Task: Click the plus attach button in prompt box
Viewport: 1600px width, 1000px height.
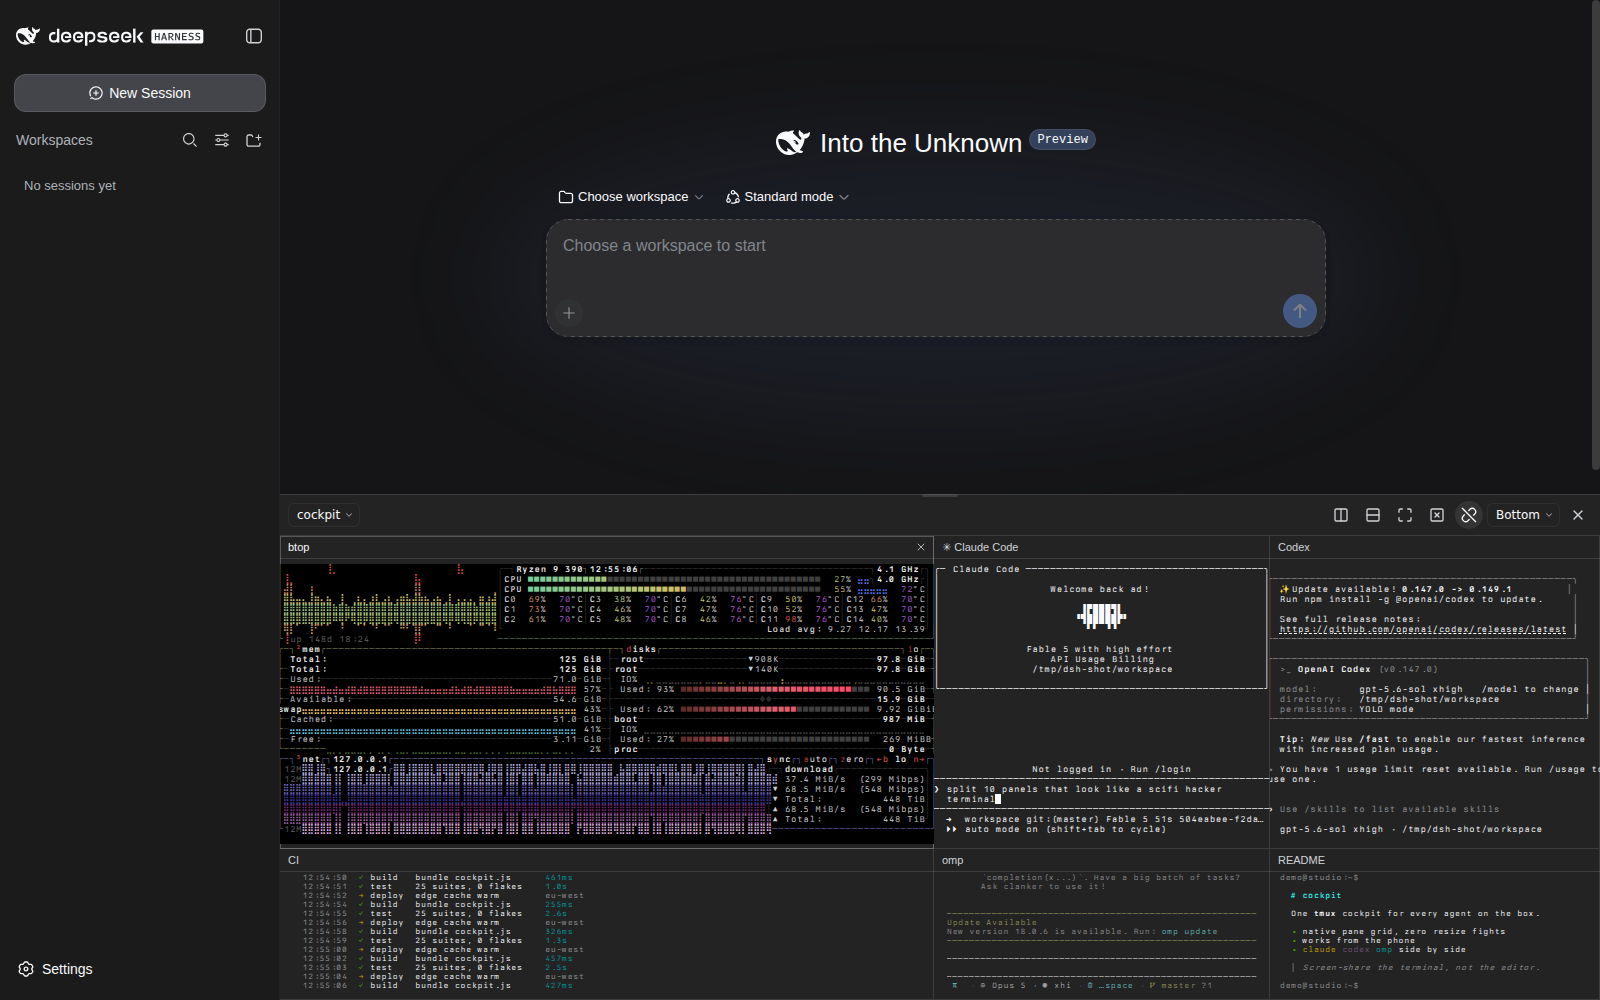Action: [569, 313]
